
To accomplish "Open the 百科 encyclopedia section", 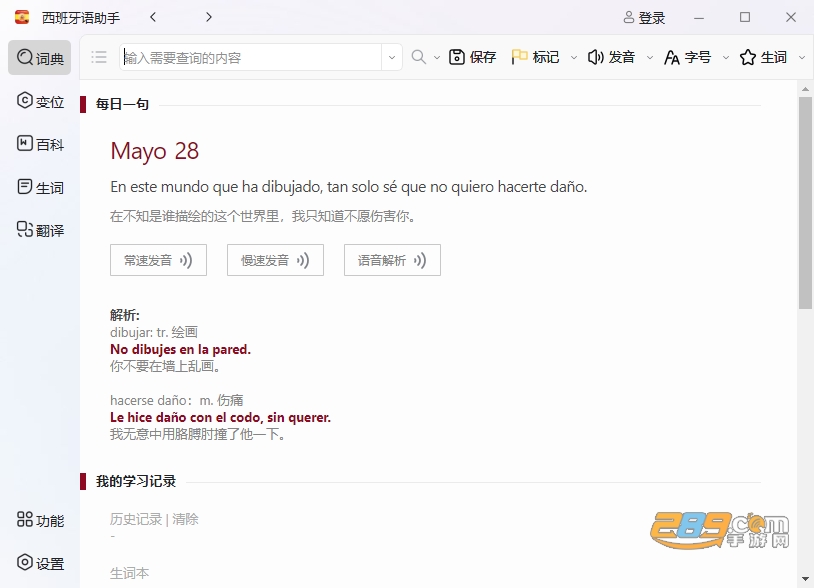I will 39,144.
